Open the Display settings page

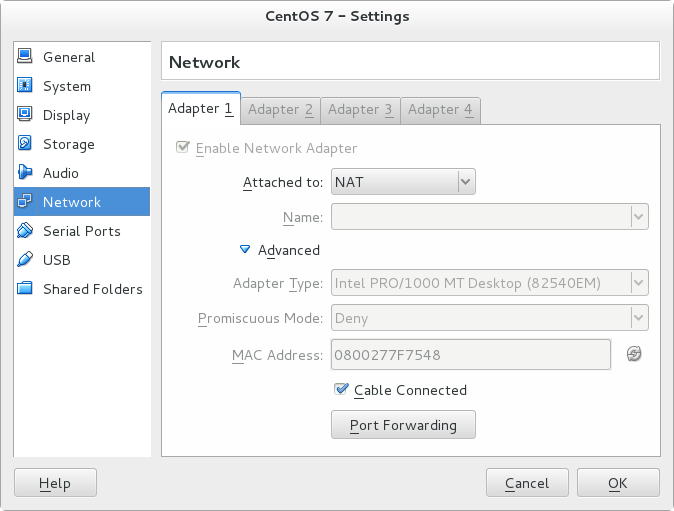(x=82, y=115)
